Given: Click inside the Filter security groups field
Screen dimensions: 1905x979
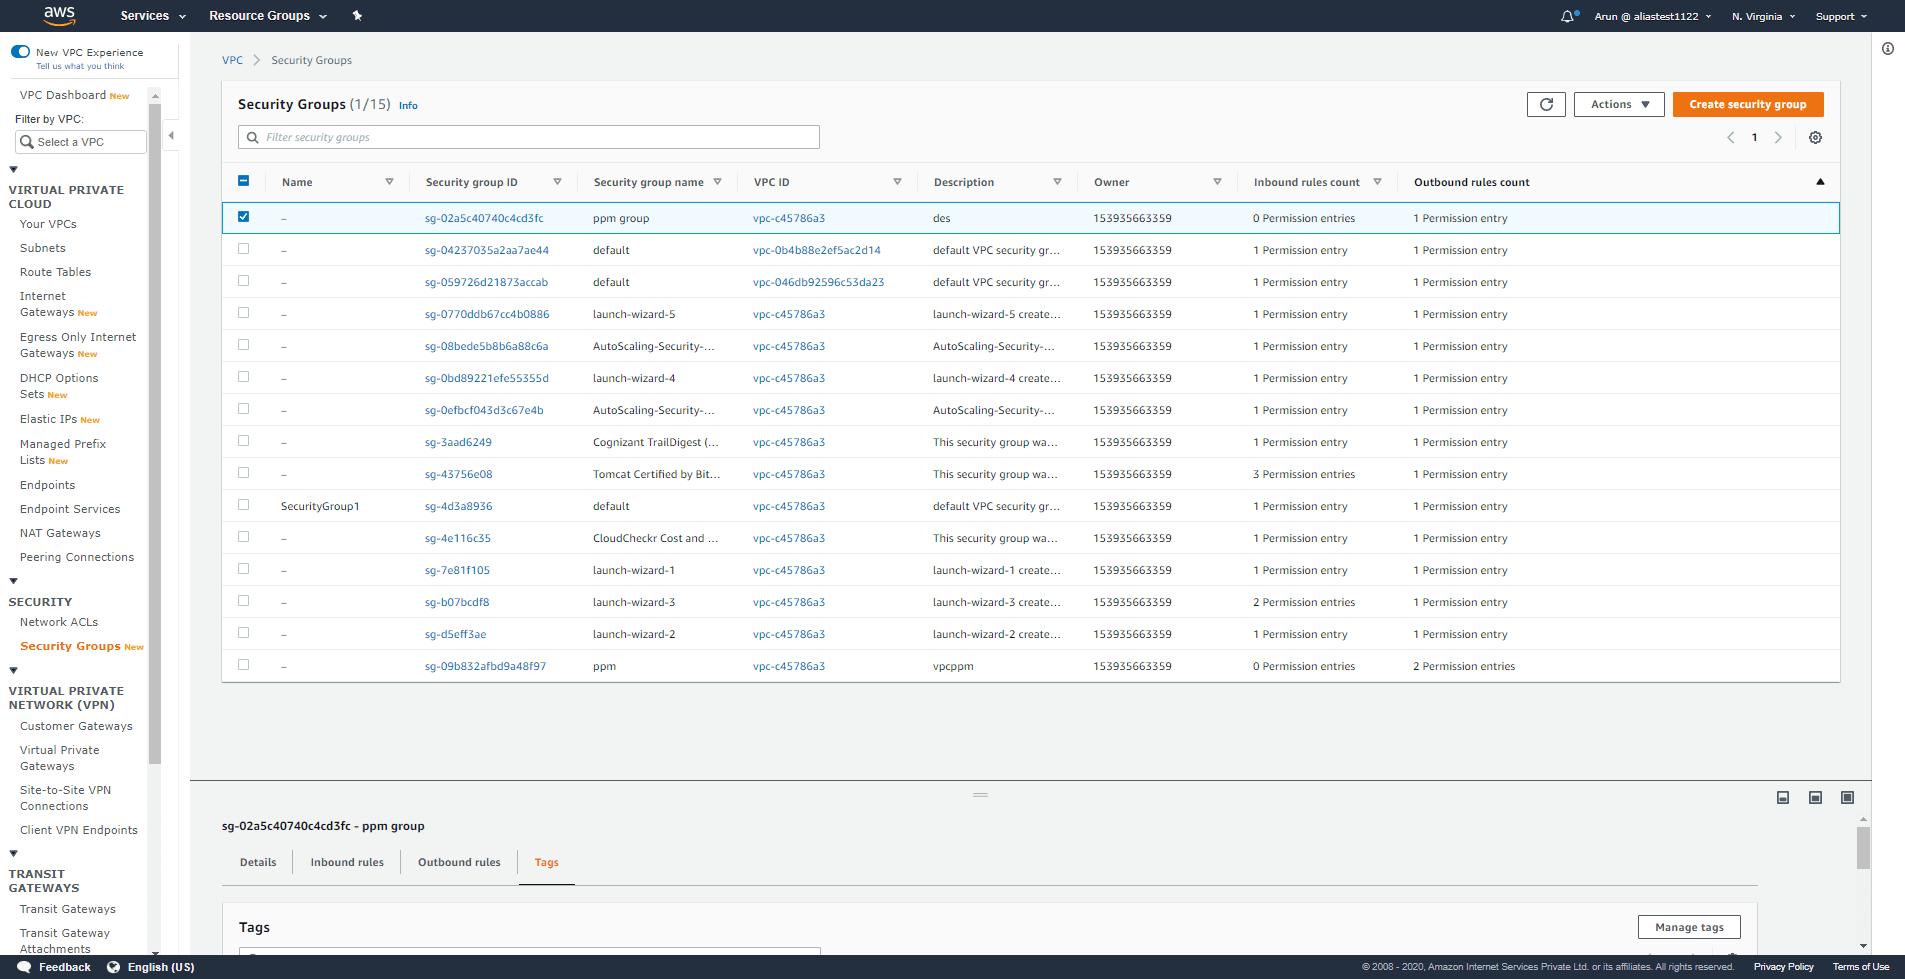Looking at the screenshot, I should (x=528, y=136).
